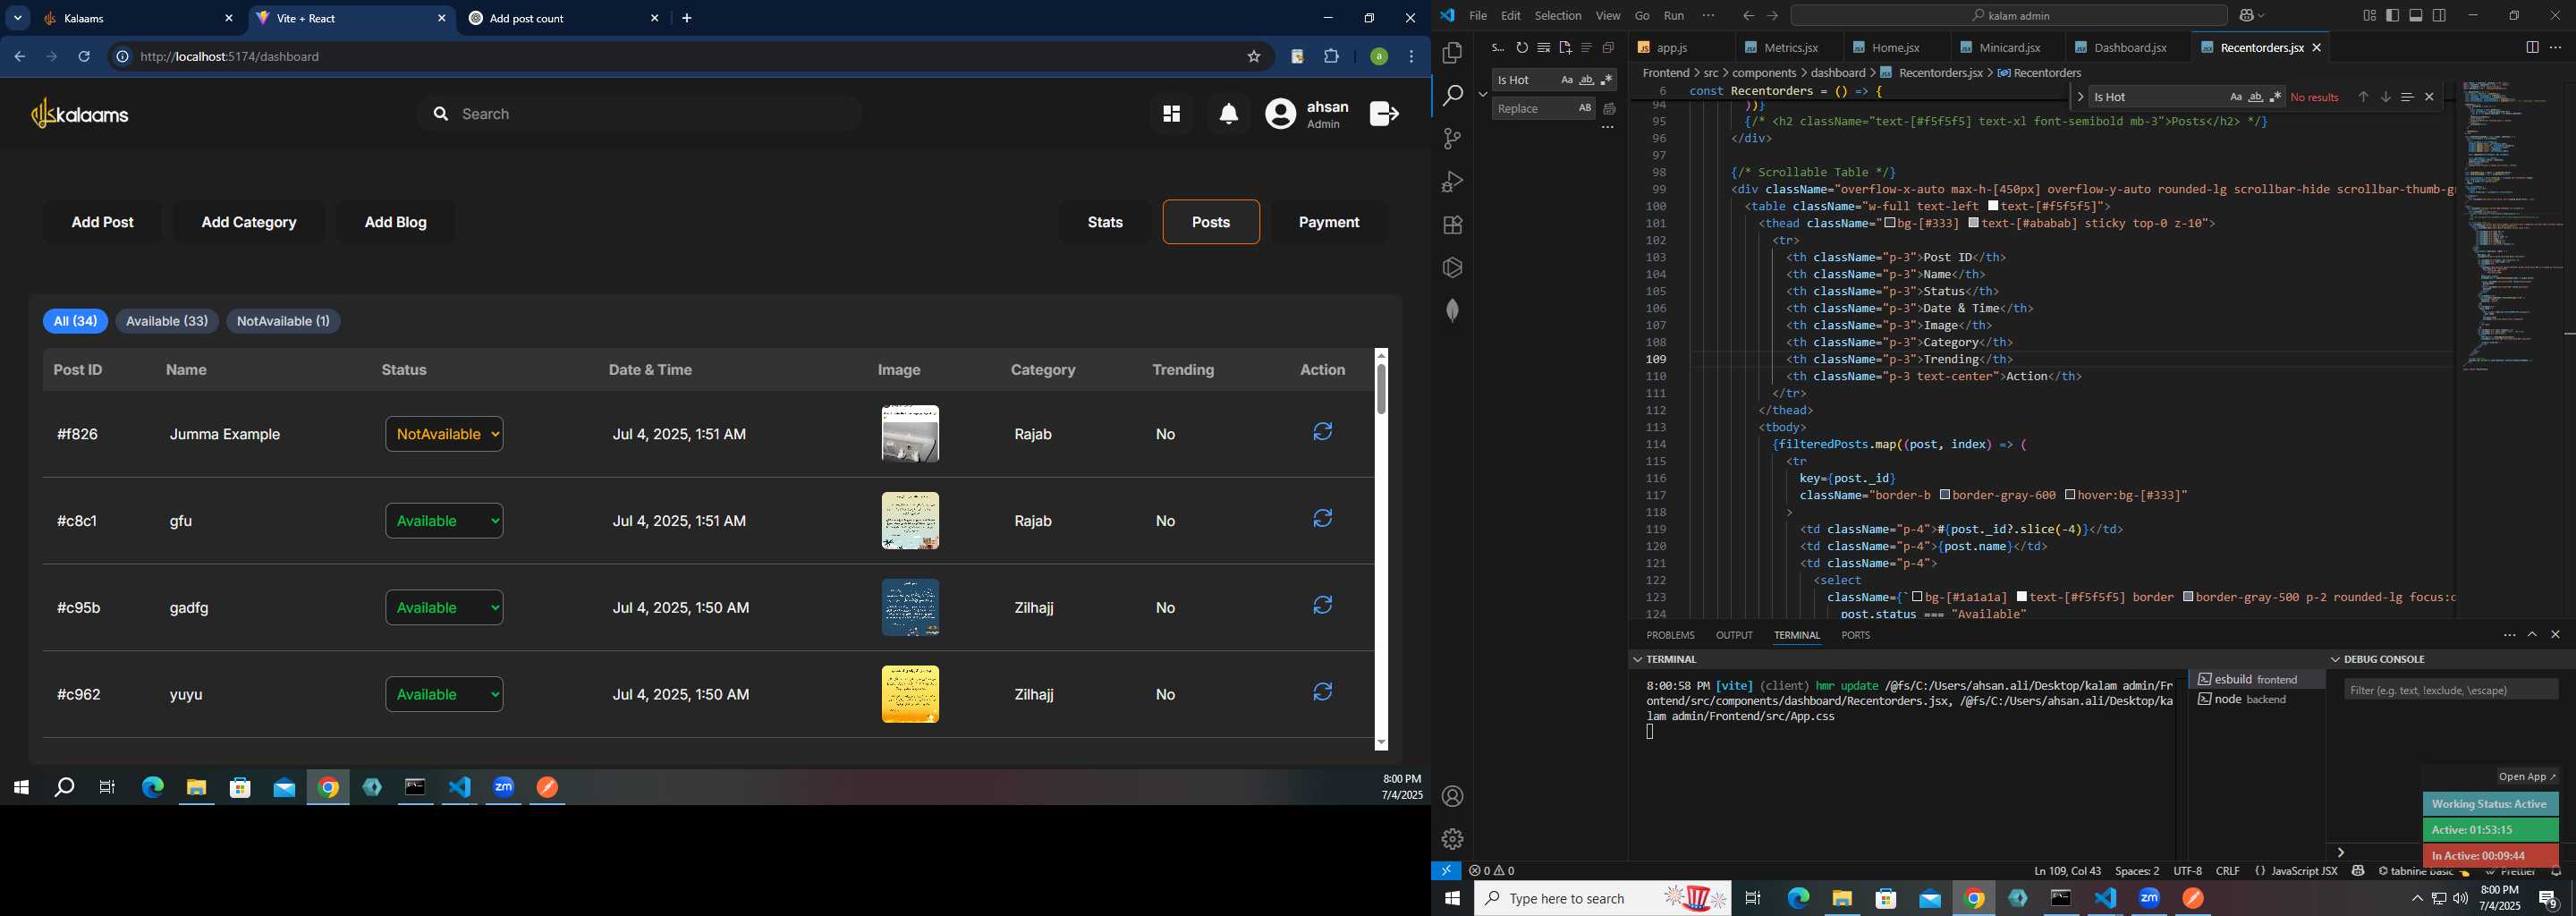Toggle Match Whole Word in editor find widget
Screen dimensions: 2576x916
pyautogui.click(x=2256, y=97)
